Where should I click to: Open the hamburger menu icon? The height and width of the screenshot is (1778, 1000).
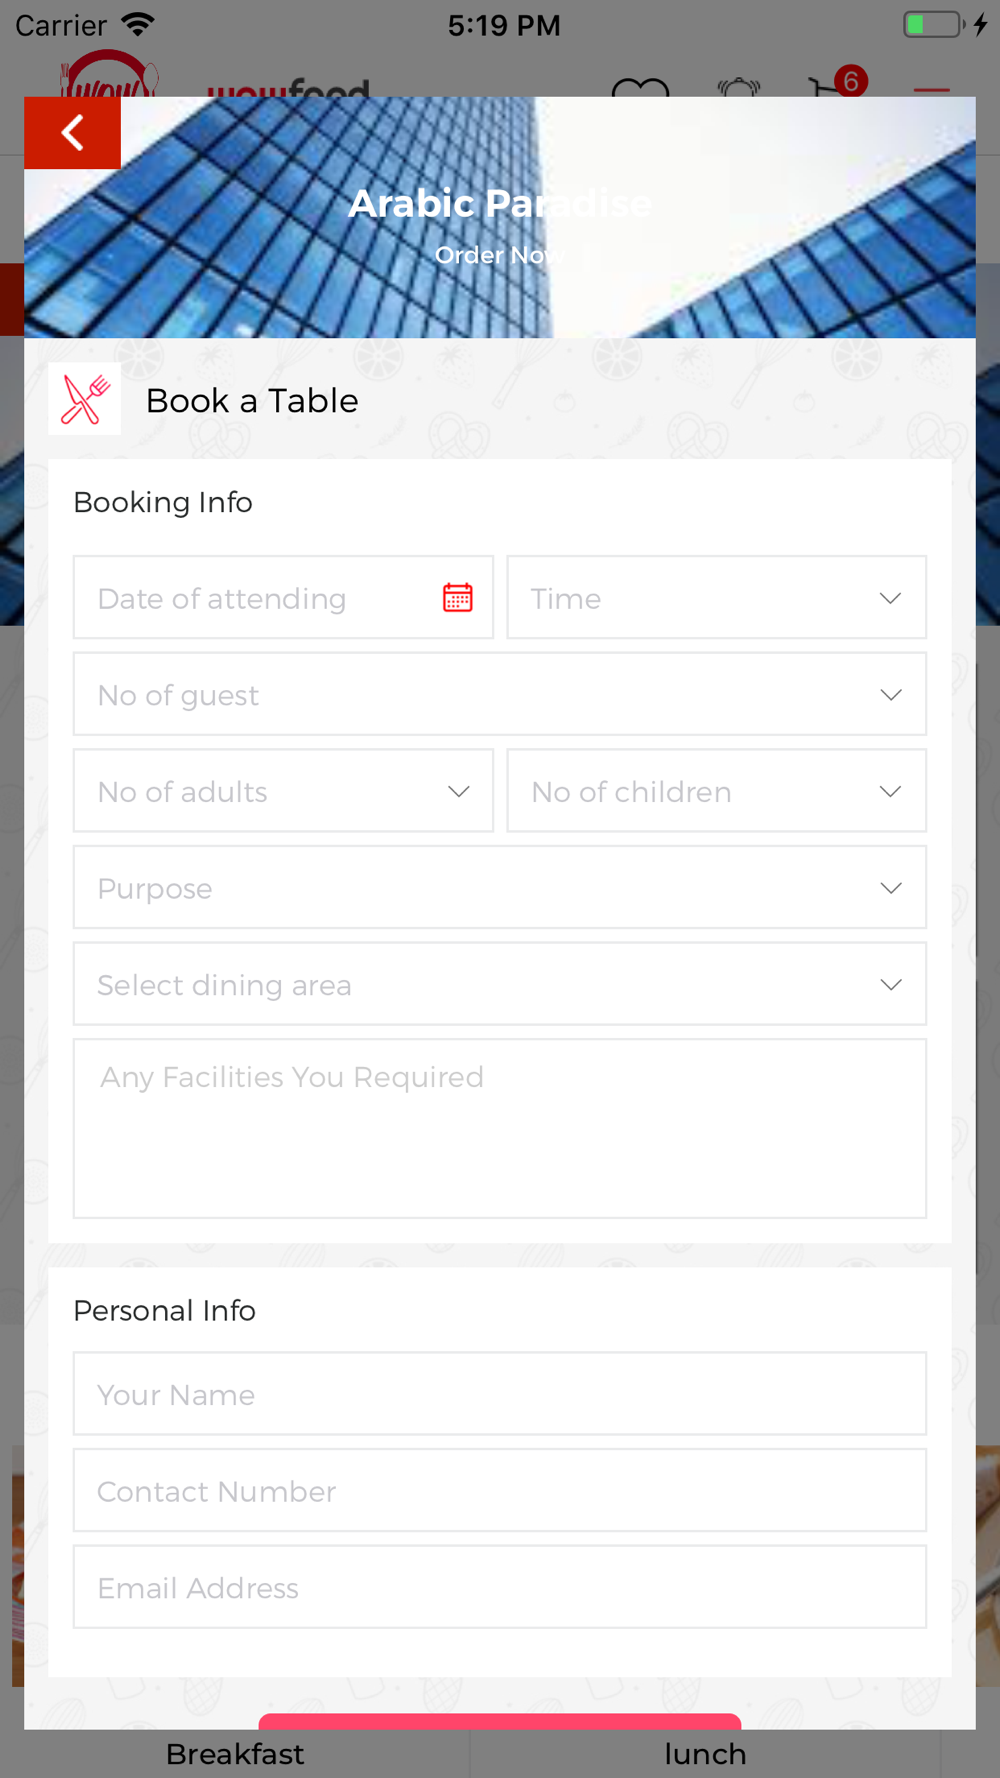click(x=931, y=90)
